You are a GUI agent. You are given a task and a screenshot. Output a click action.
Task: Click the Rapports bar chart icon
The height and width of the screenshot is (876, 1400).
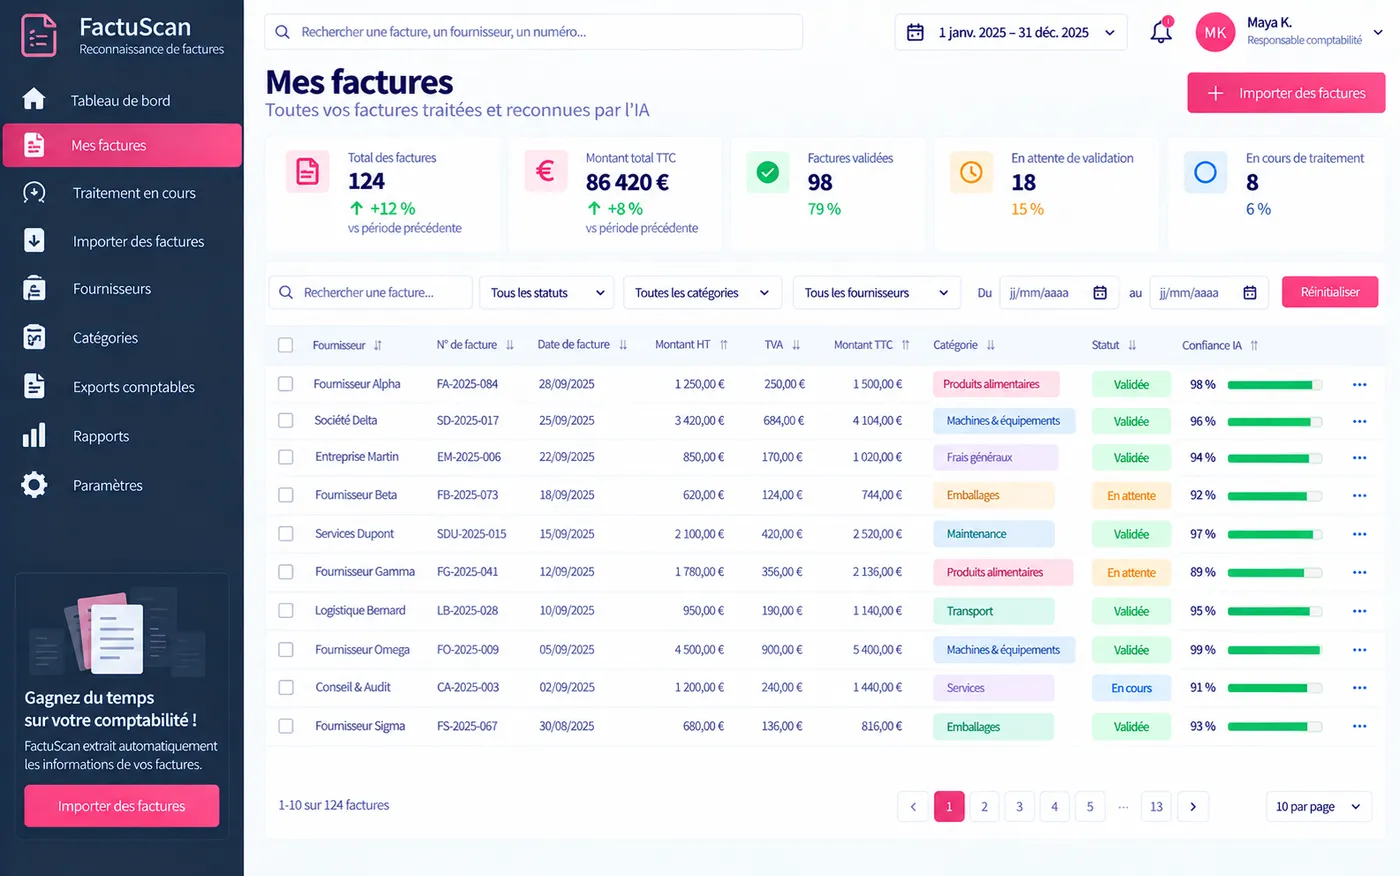point(34,435)
